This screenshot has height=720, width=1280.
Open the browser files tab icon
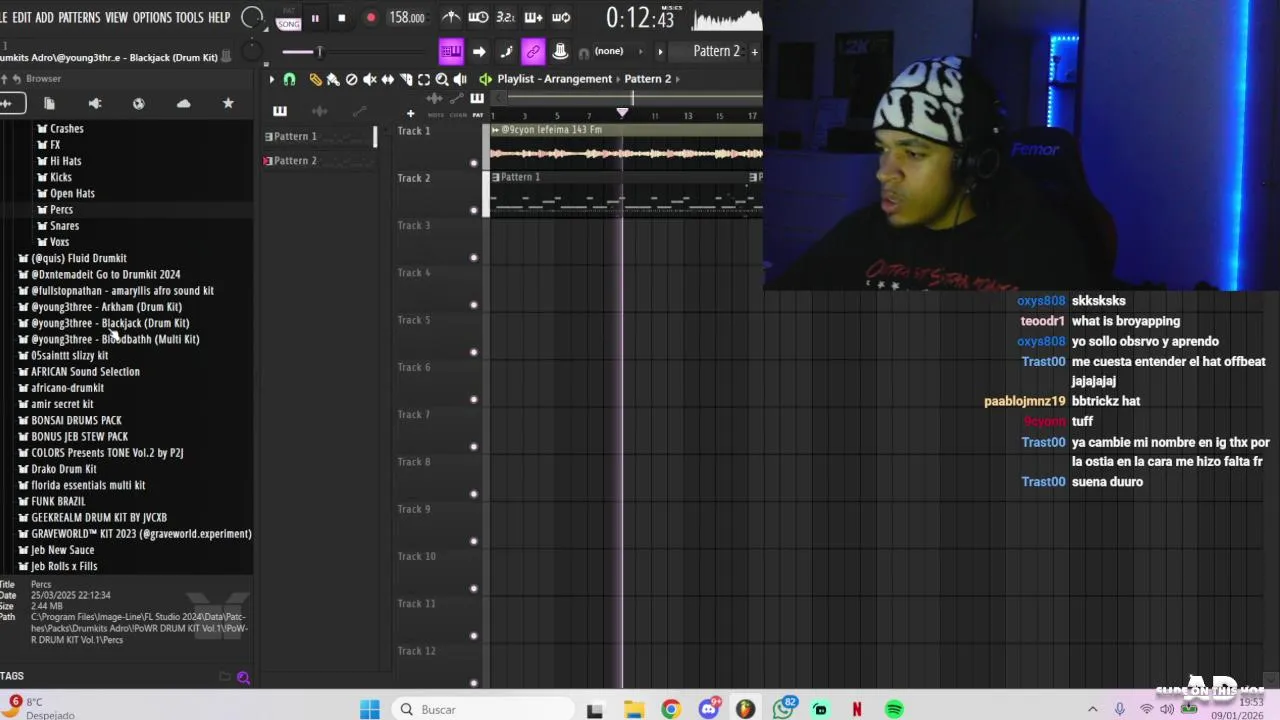tap(49, 103)
